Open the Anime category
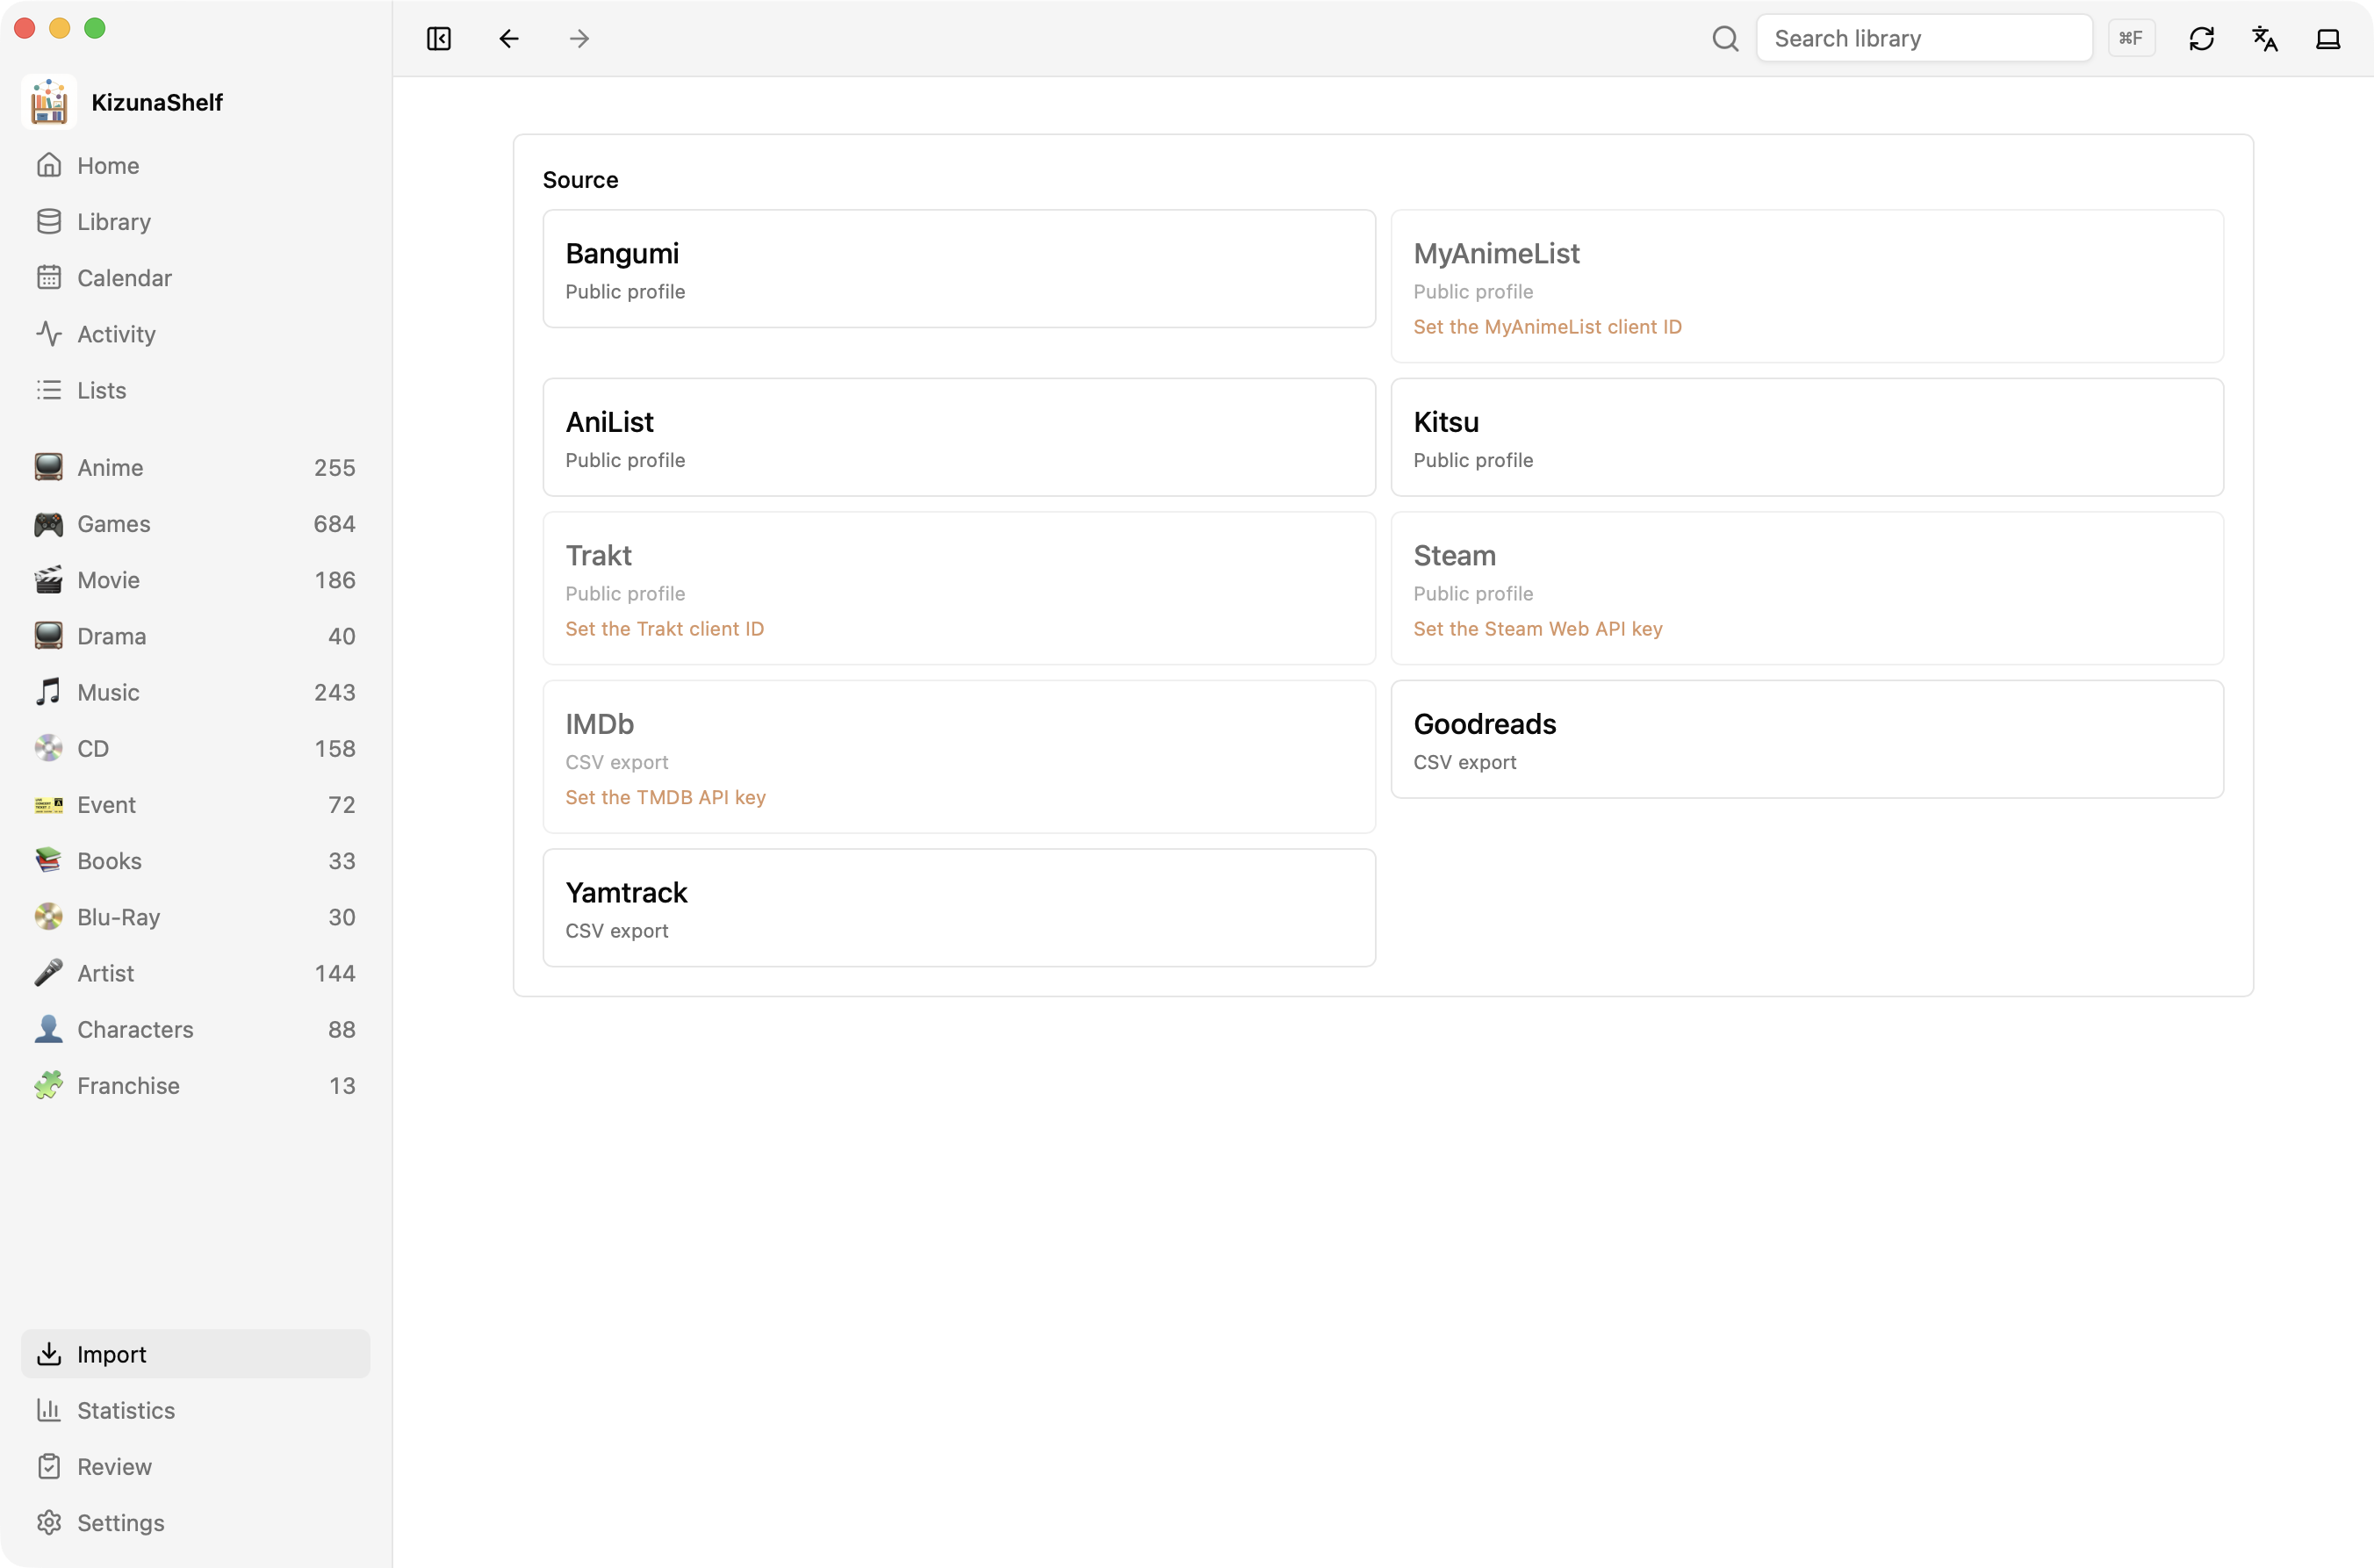This screenshot has width=2374, height=1568. pos(196,467)
